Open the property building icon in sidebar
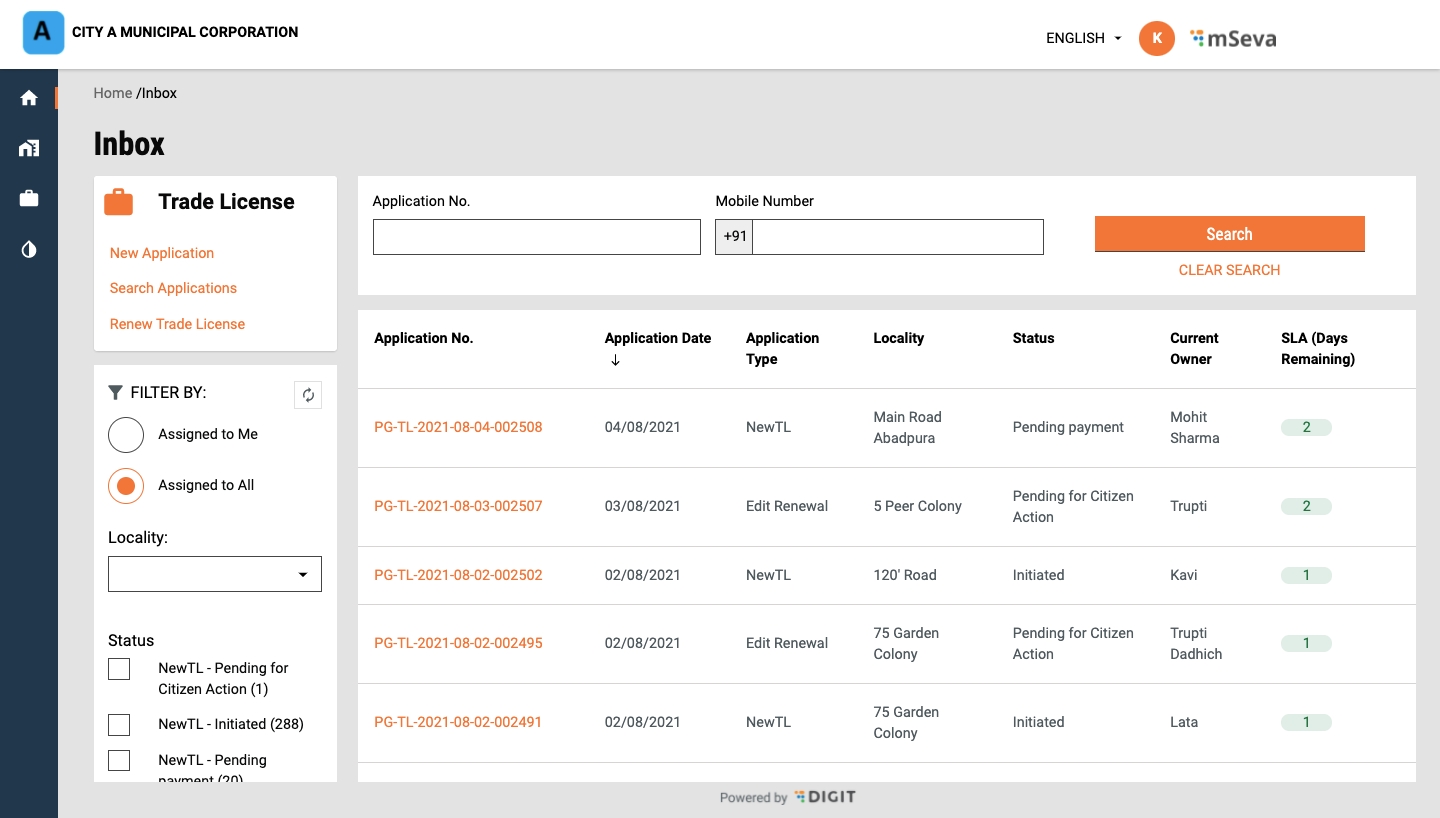The height and width of the screenshot is (818, 1440). point(29,148)
